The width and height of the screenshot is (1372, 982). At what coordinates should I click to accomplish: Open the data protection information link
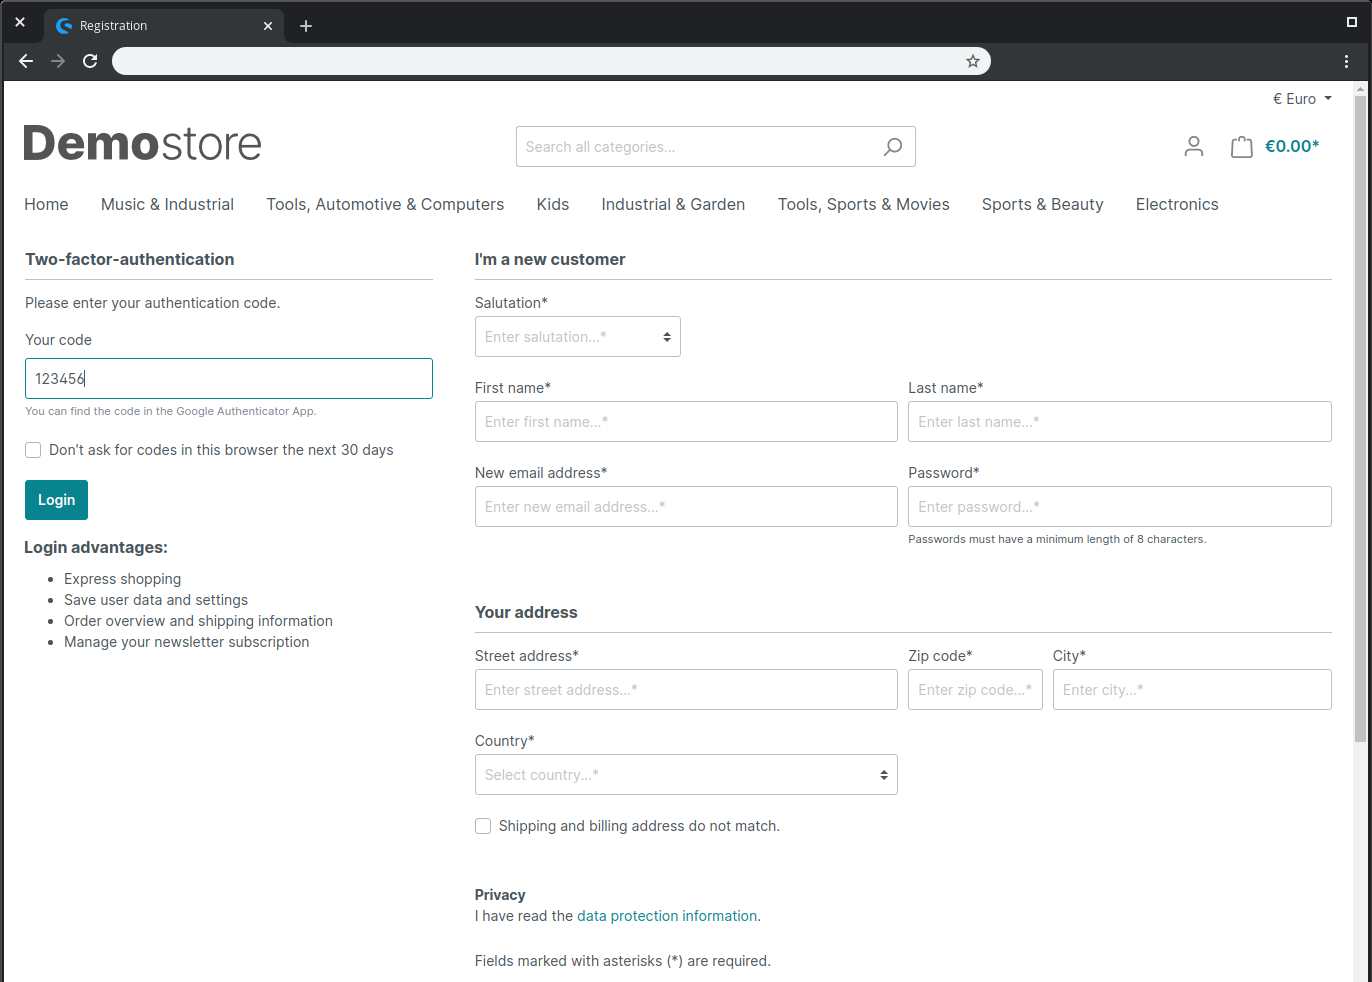coord(667,916)
